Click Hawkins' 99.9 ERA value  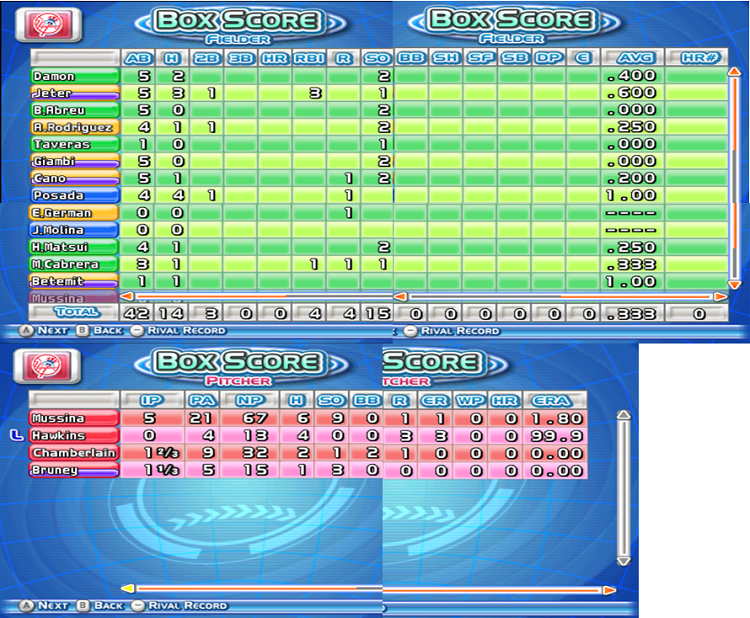click(555, 436)
